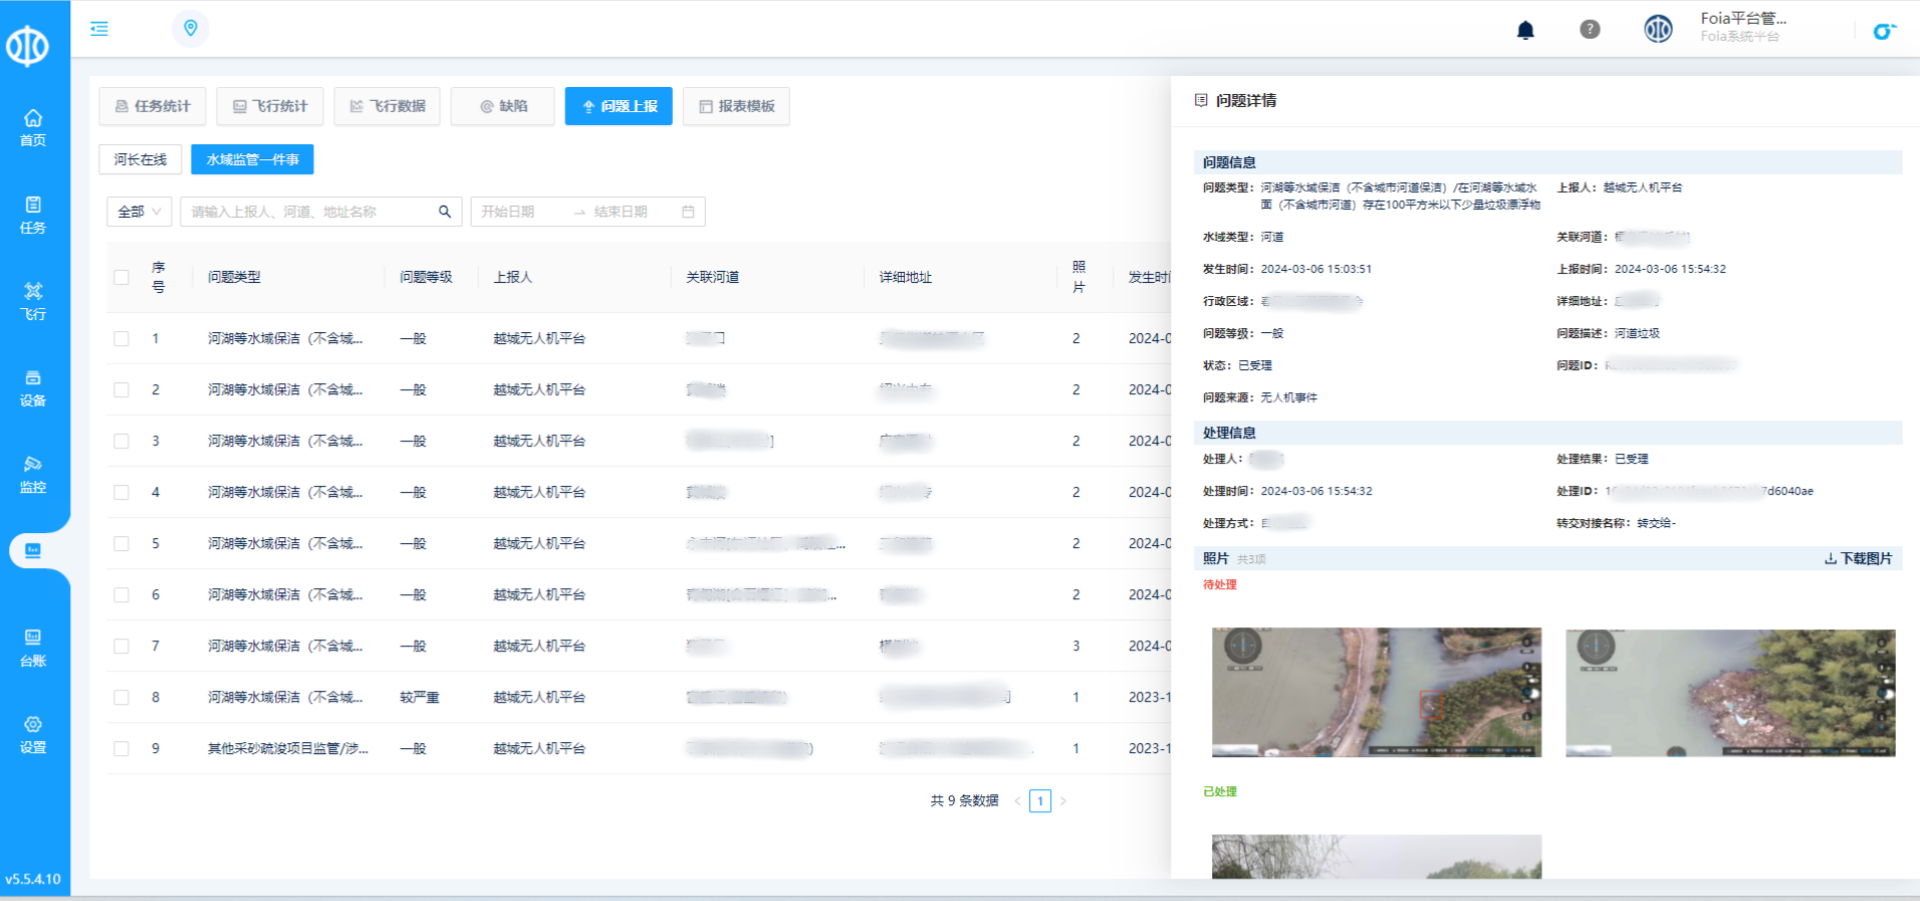
Task: Check the select-all checkbox in table header
Action: [x=121, y=277]
